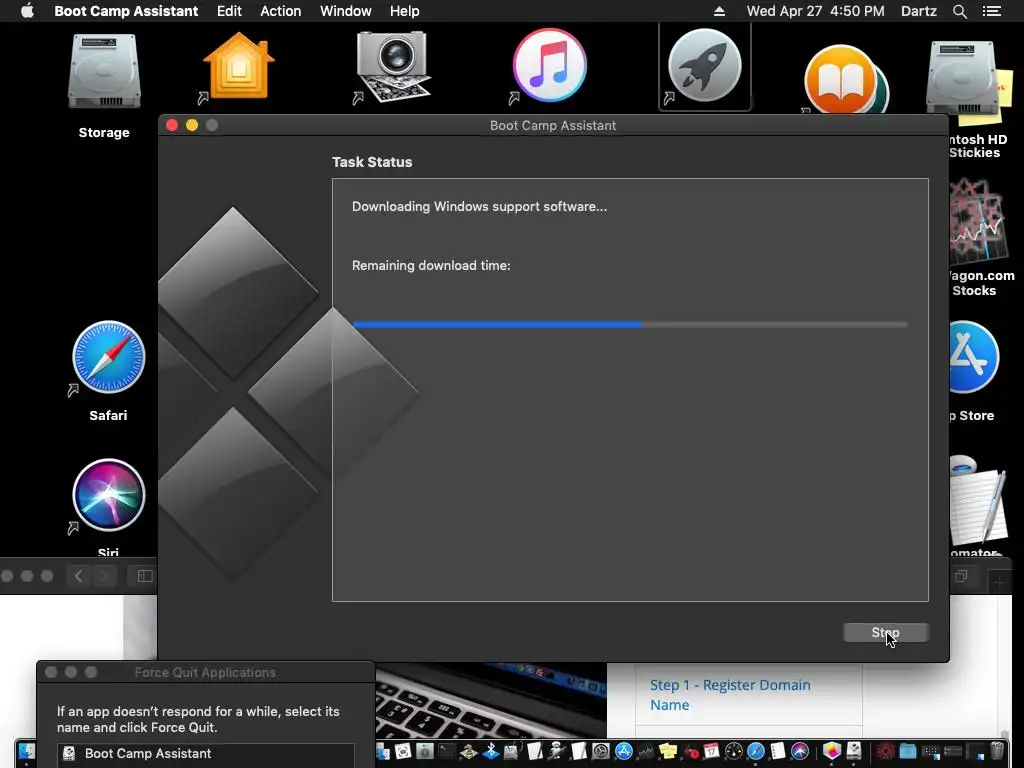Toggle the sidebar button in browser window
1024x768 pixels.
145,576
